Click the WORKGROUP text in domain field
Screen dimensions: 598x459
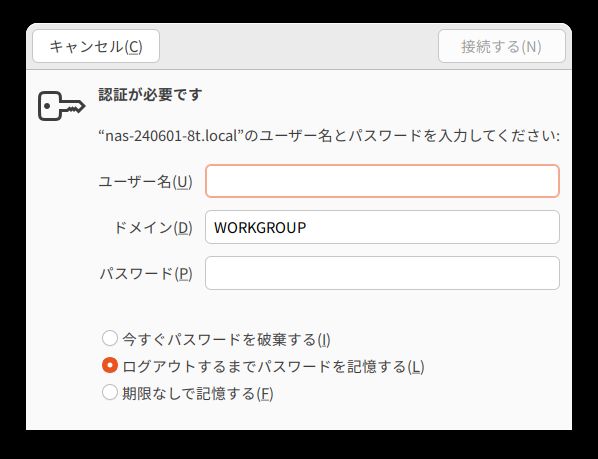(x=260, y=228)
